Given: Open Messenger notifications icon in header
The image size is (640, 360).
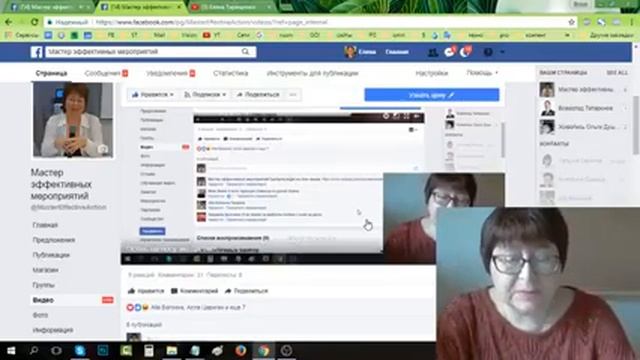Looking at the screenshot, I should click(x=449, y=52).
